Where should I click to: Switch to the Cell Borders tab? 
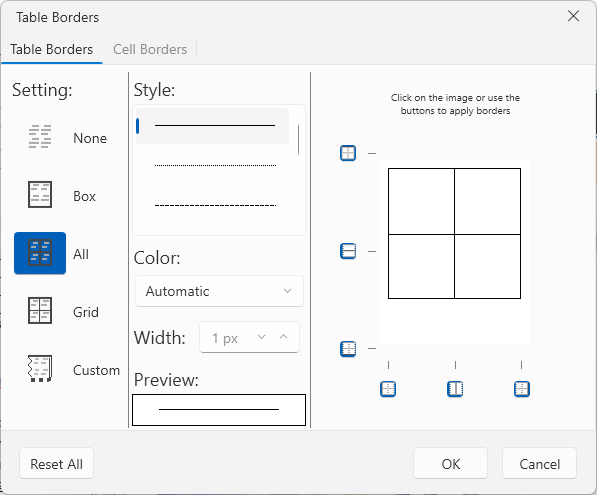(x=150, y=50)
